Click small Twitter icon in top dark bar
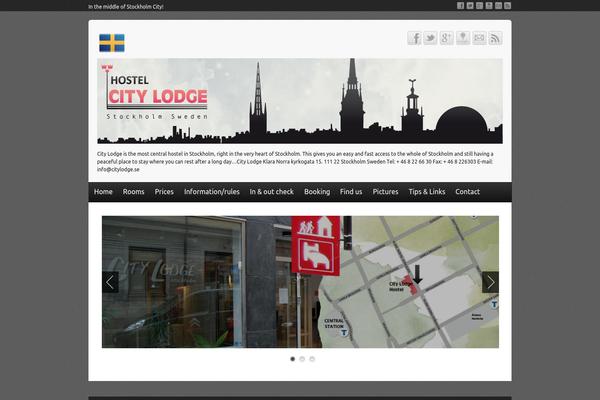 click(470, 5)
